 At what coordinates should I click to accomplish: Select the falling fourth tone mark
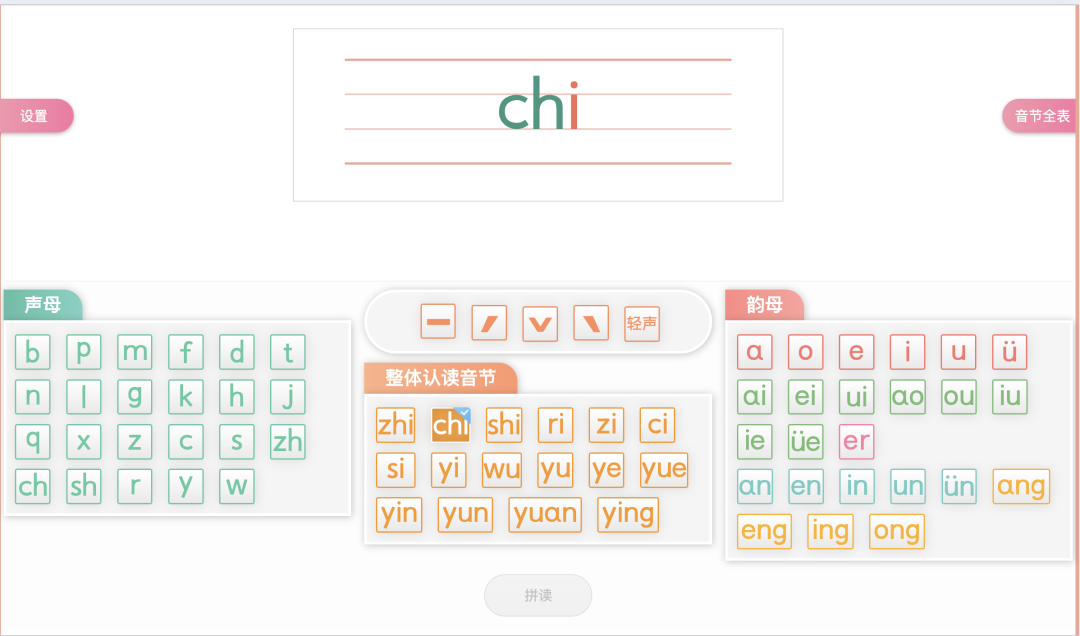[x=590, y=321]
